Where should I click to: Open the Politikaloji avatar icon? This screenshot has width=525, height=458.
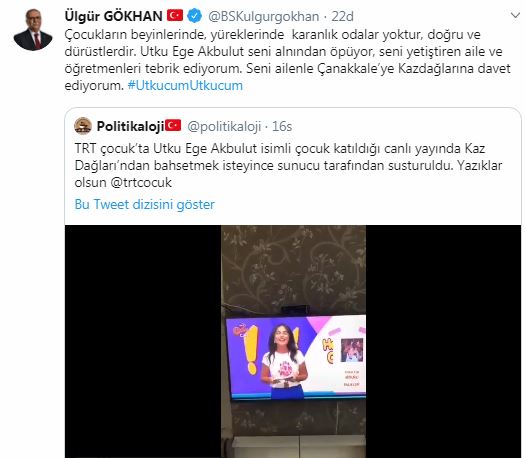click(83, 126)
